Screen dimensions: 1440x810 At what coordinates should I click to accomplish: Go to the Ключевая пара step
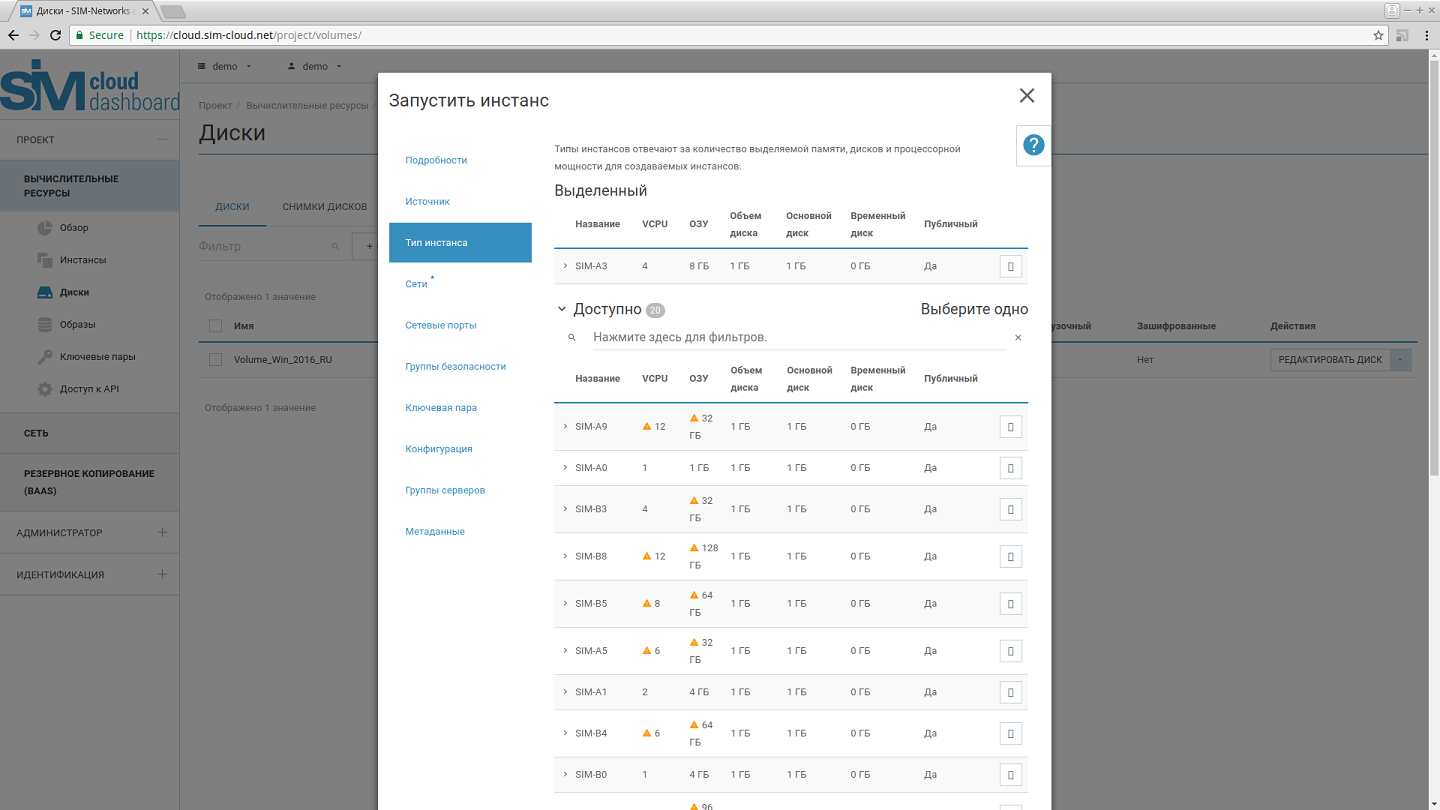pos(440,408)
